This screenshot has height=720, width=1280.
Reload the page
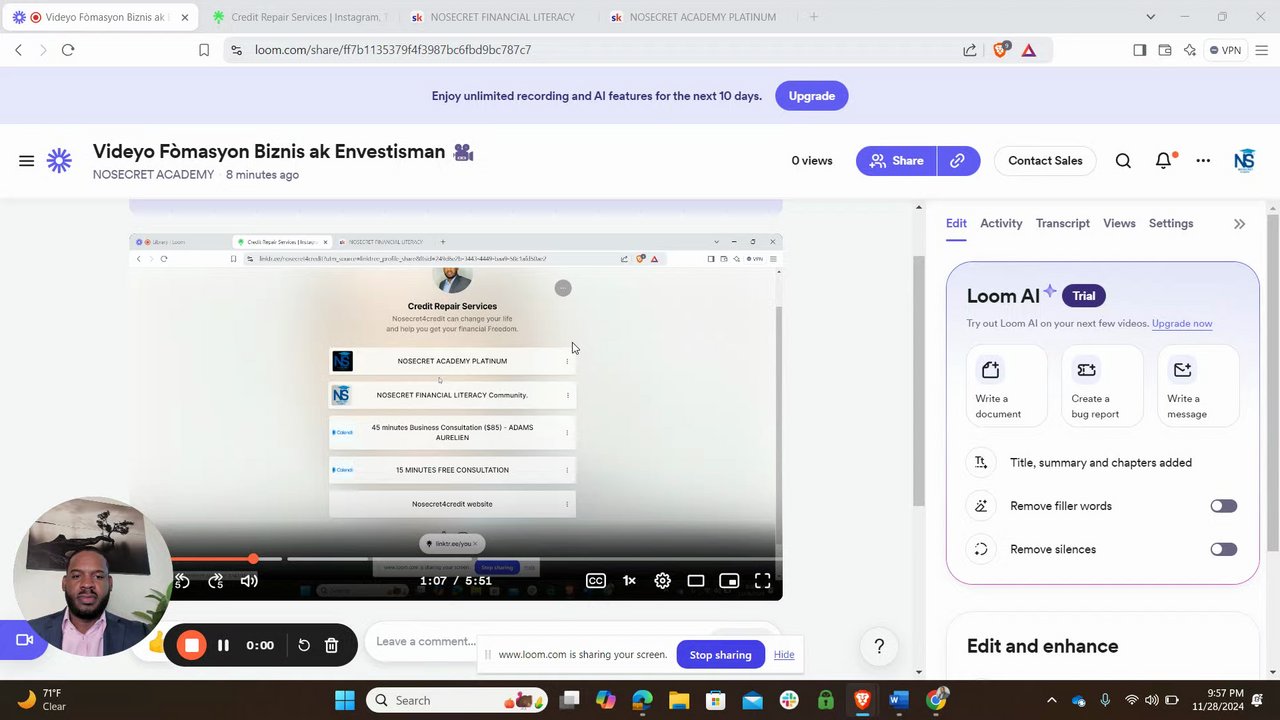click(x=68, y=50)
